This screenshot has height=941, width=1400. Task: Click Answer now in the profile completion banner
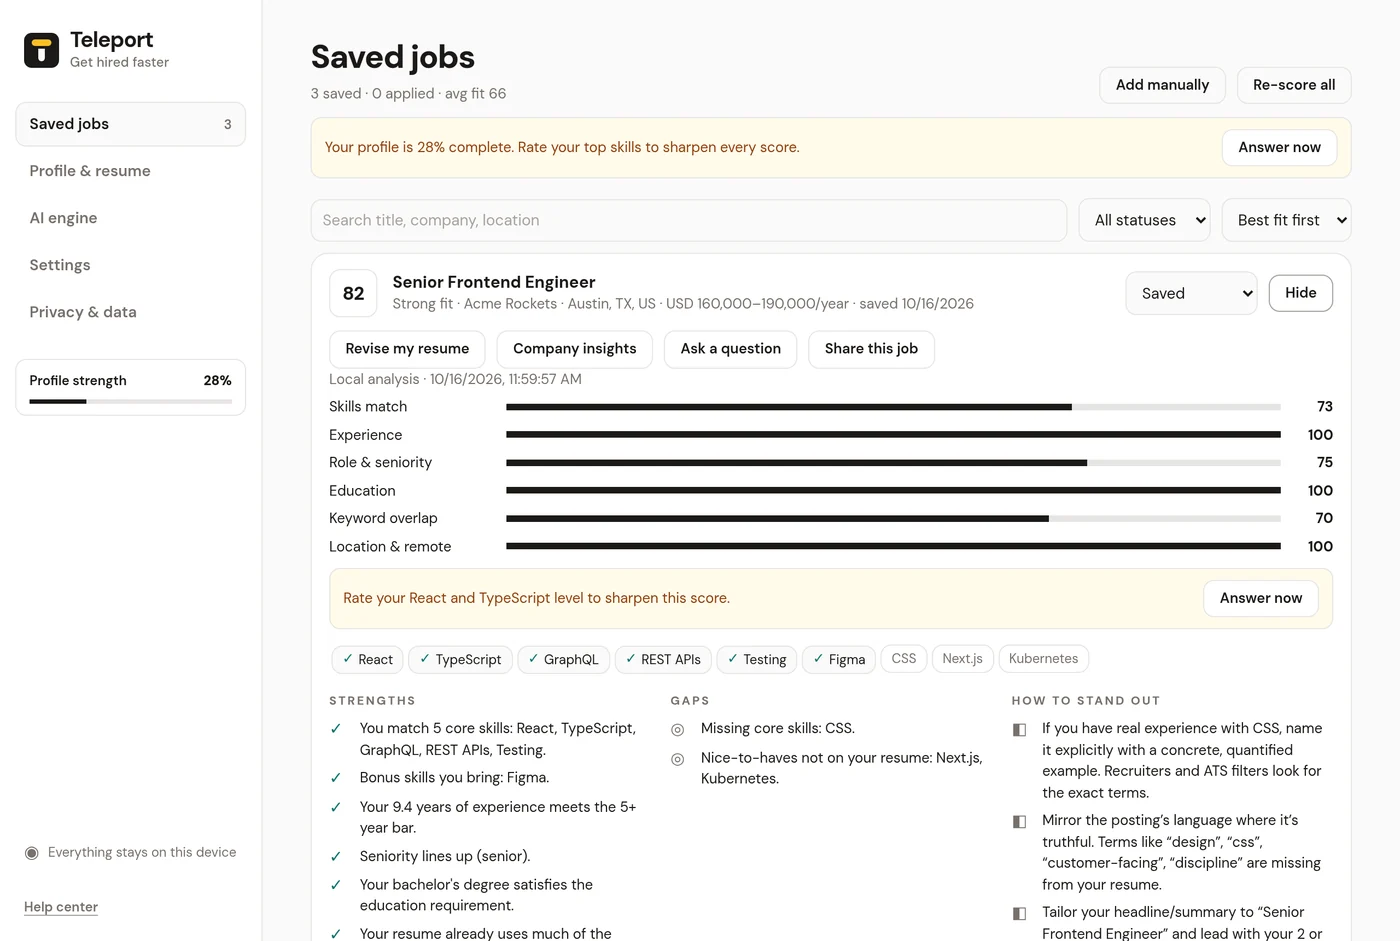(x=1279, y=147)
